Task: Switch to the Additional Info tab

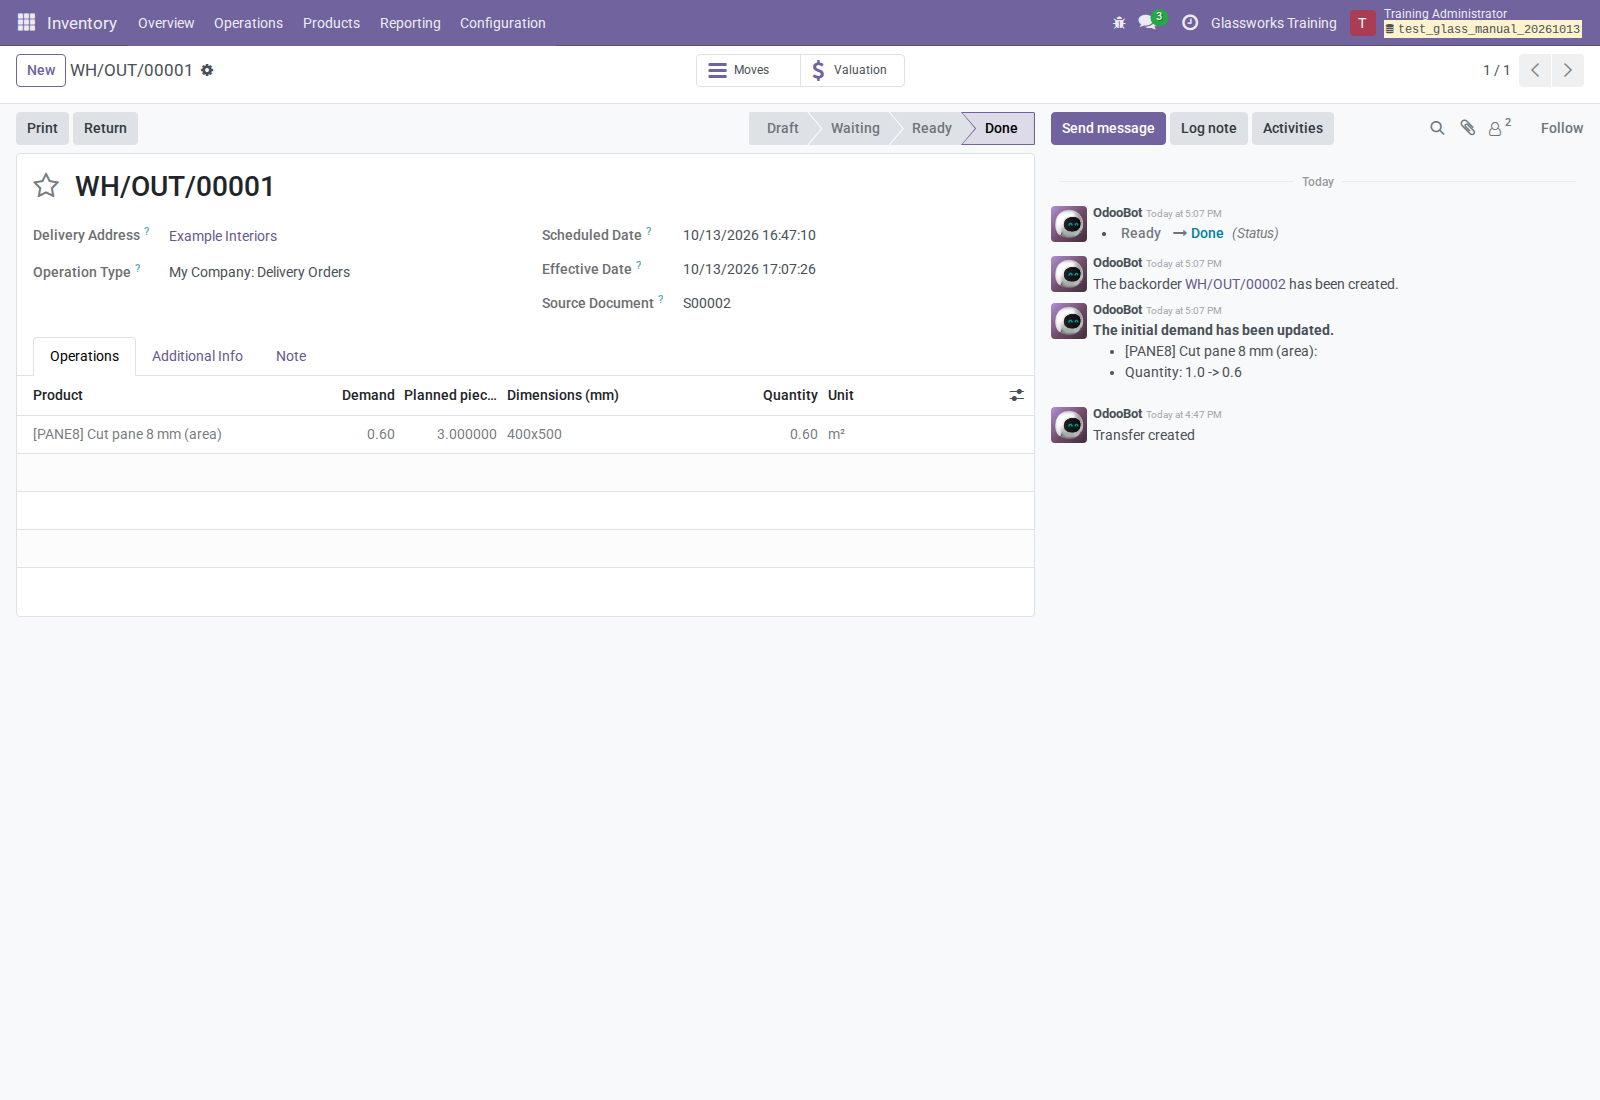Action: [x=197, y=356]
